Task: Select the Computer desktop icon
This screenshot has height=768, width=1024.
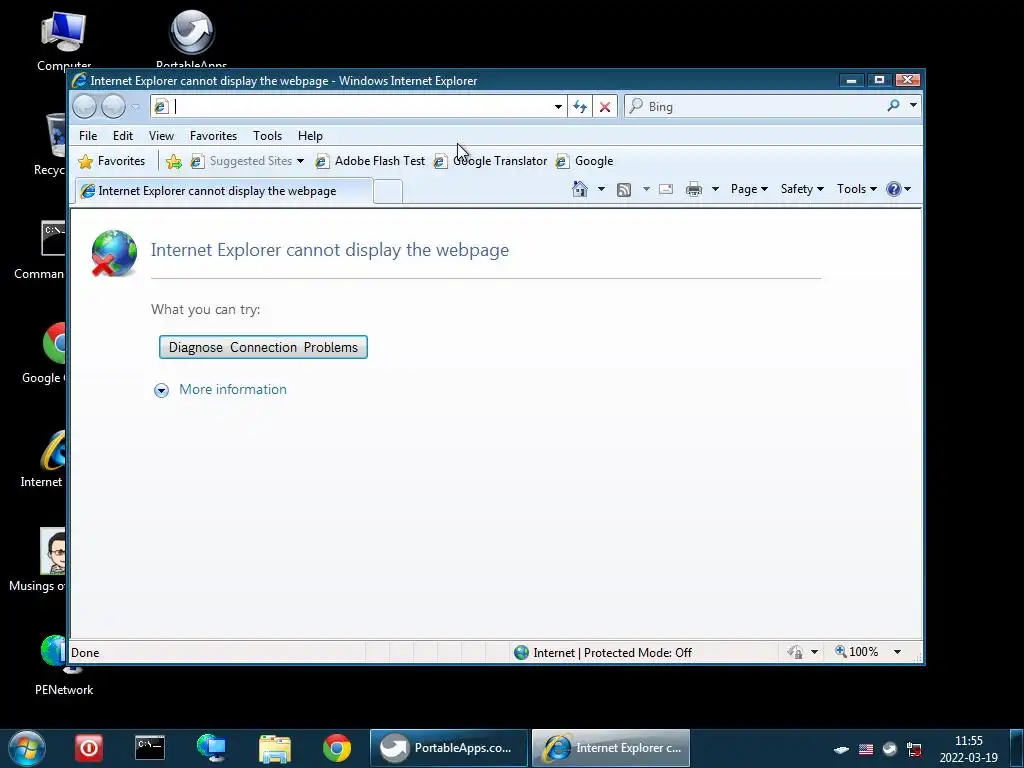Action: 64,40
